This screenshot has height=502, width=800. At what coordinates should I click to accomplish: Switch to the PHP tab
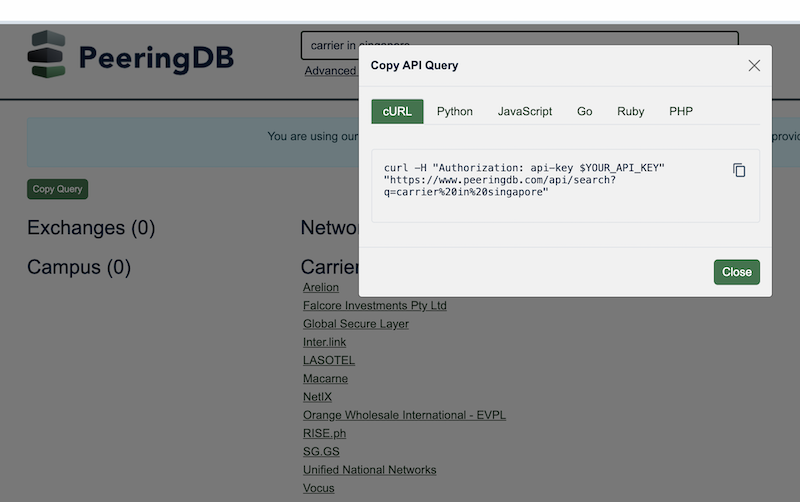coord(681,111)
